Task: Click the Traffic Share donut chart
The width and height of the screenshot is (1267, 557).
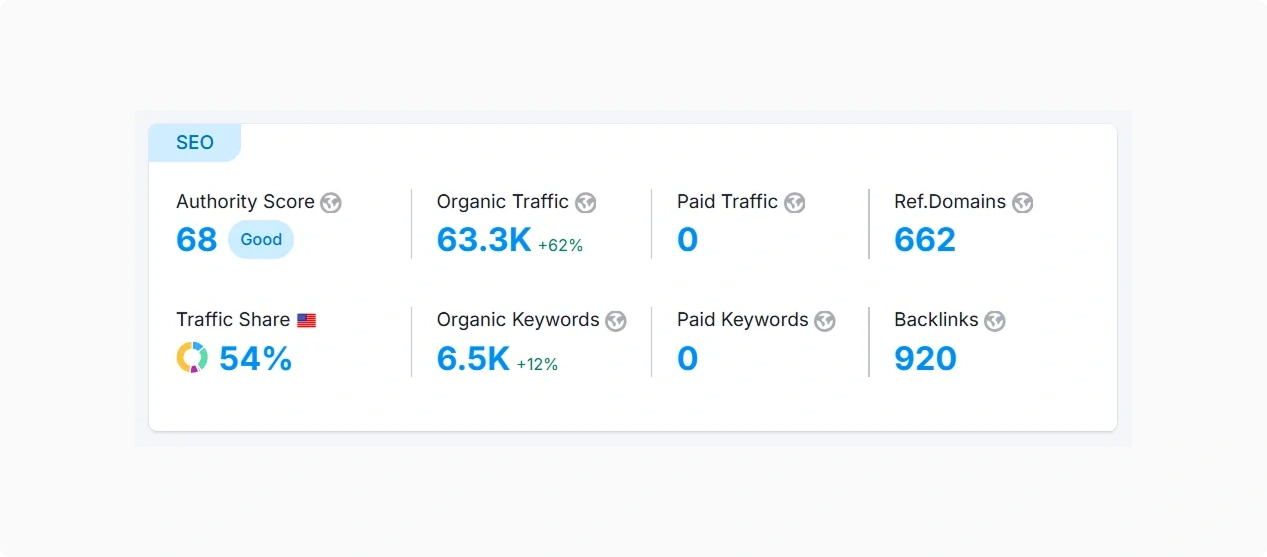Action: (x=192, y=358)
